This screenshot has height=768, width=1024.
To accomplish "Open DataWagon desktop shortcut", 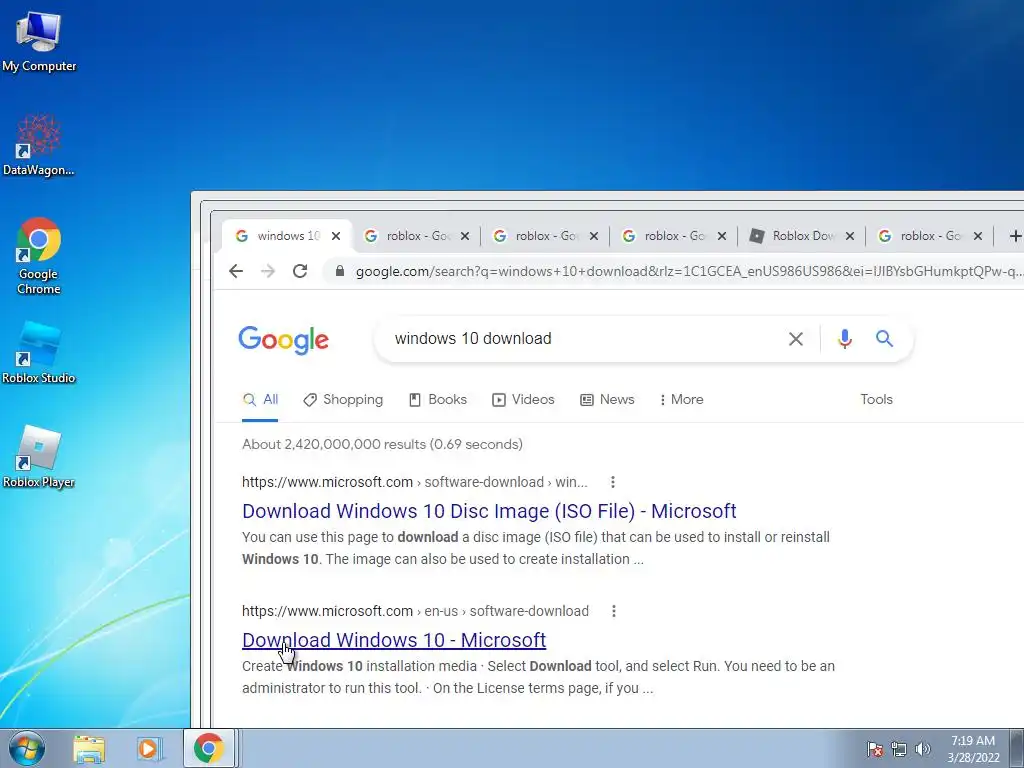I will pyautogui.click(x=39, y=145).
